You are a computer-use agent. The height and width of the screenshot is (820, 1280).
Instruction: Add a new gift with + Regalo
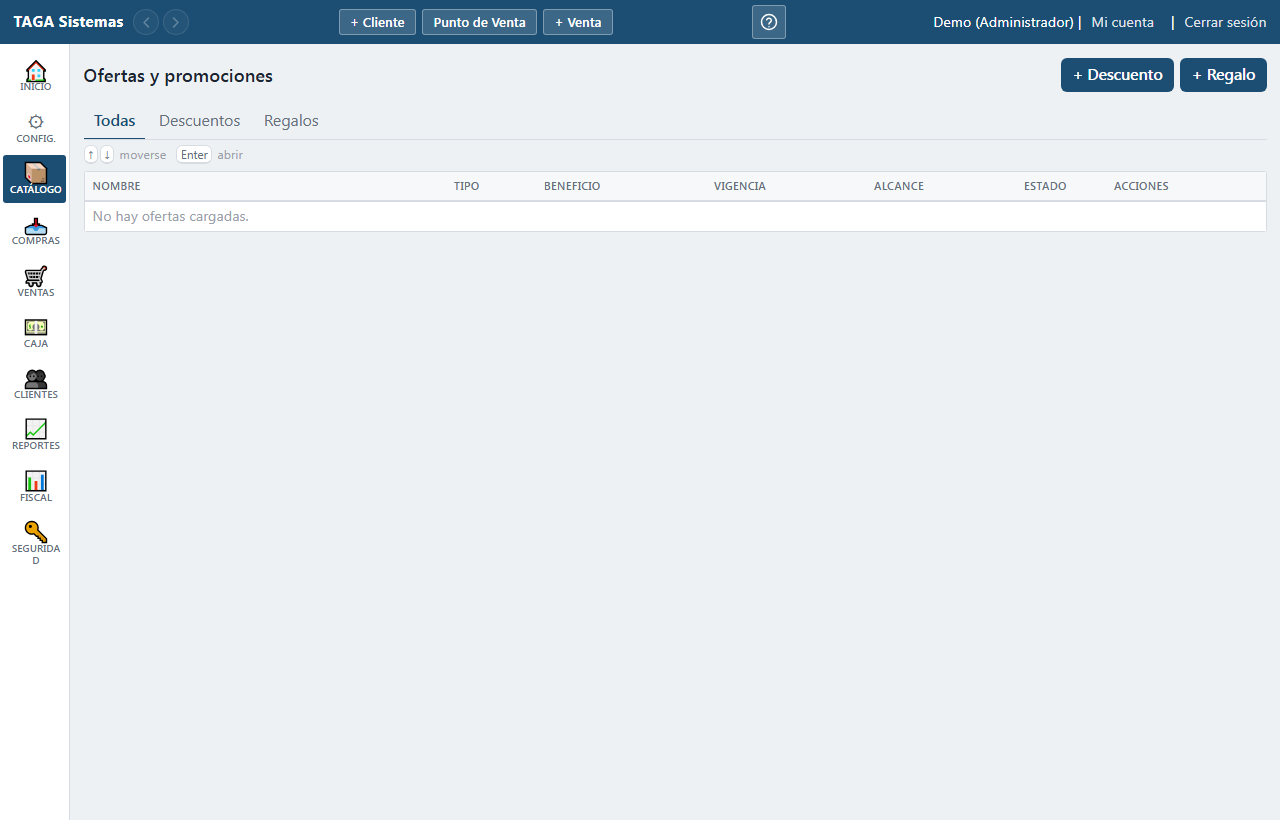(1223, 75)
